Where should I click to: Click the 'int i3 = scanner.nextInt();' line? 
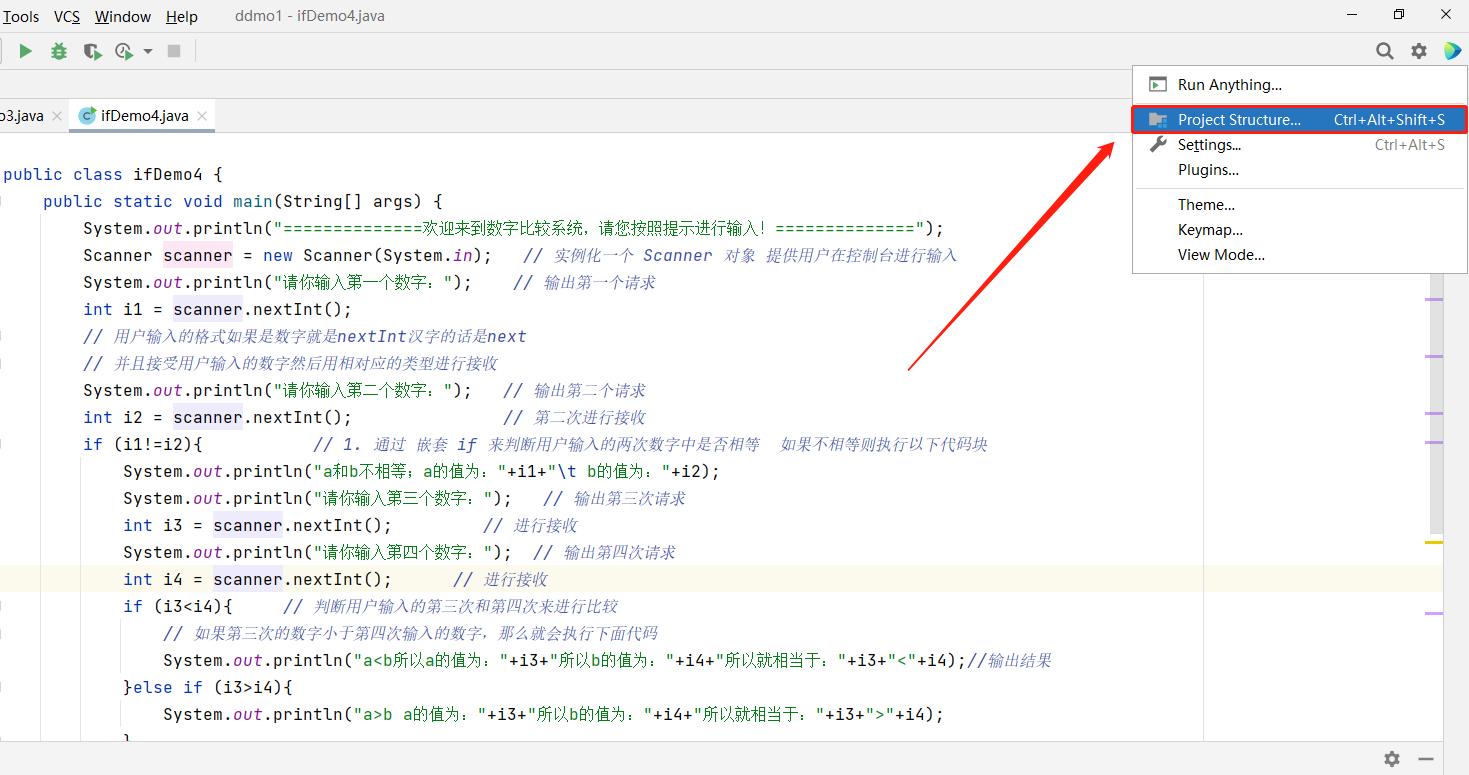pos(258,525)
